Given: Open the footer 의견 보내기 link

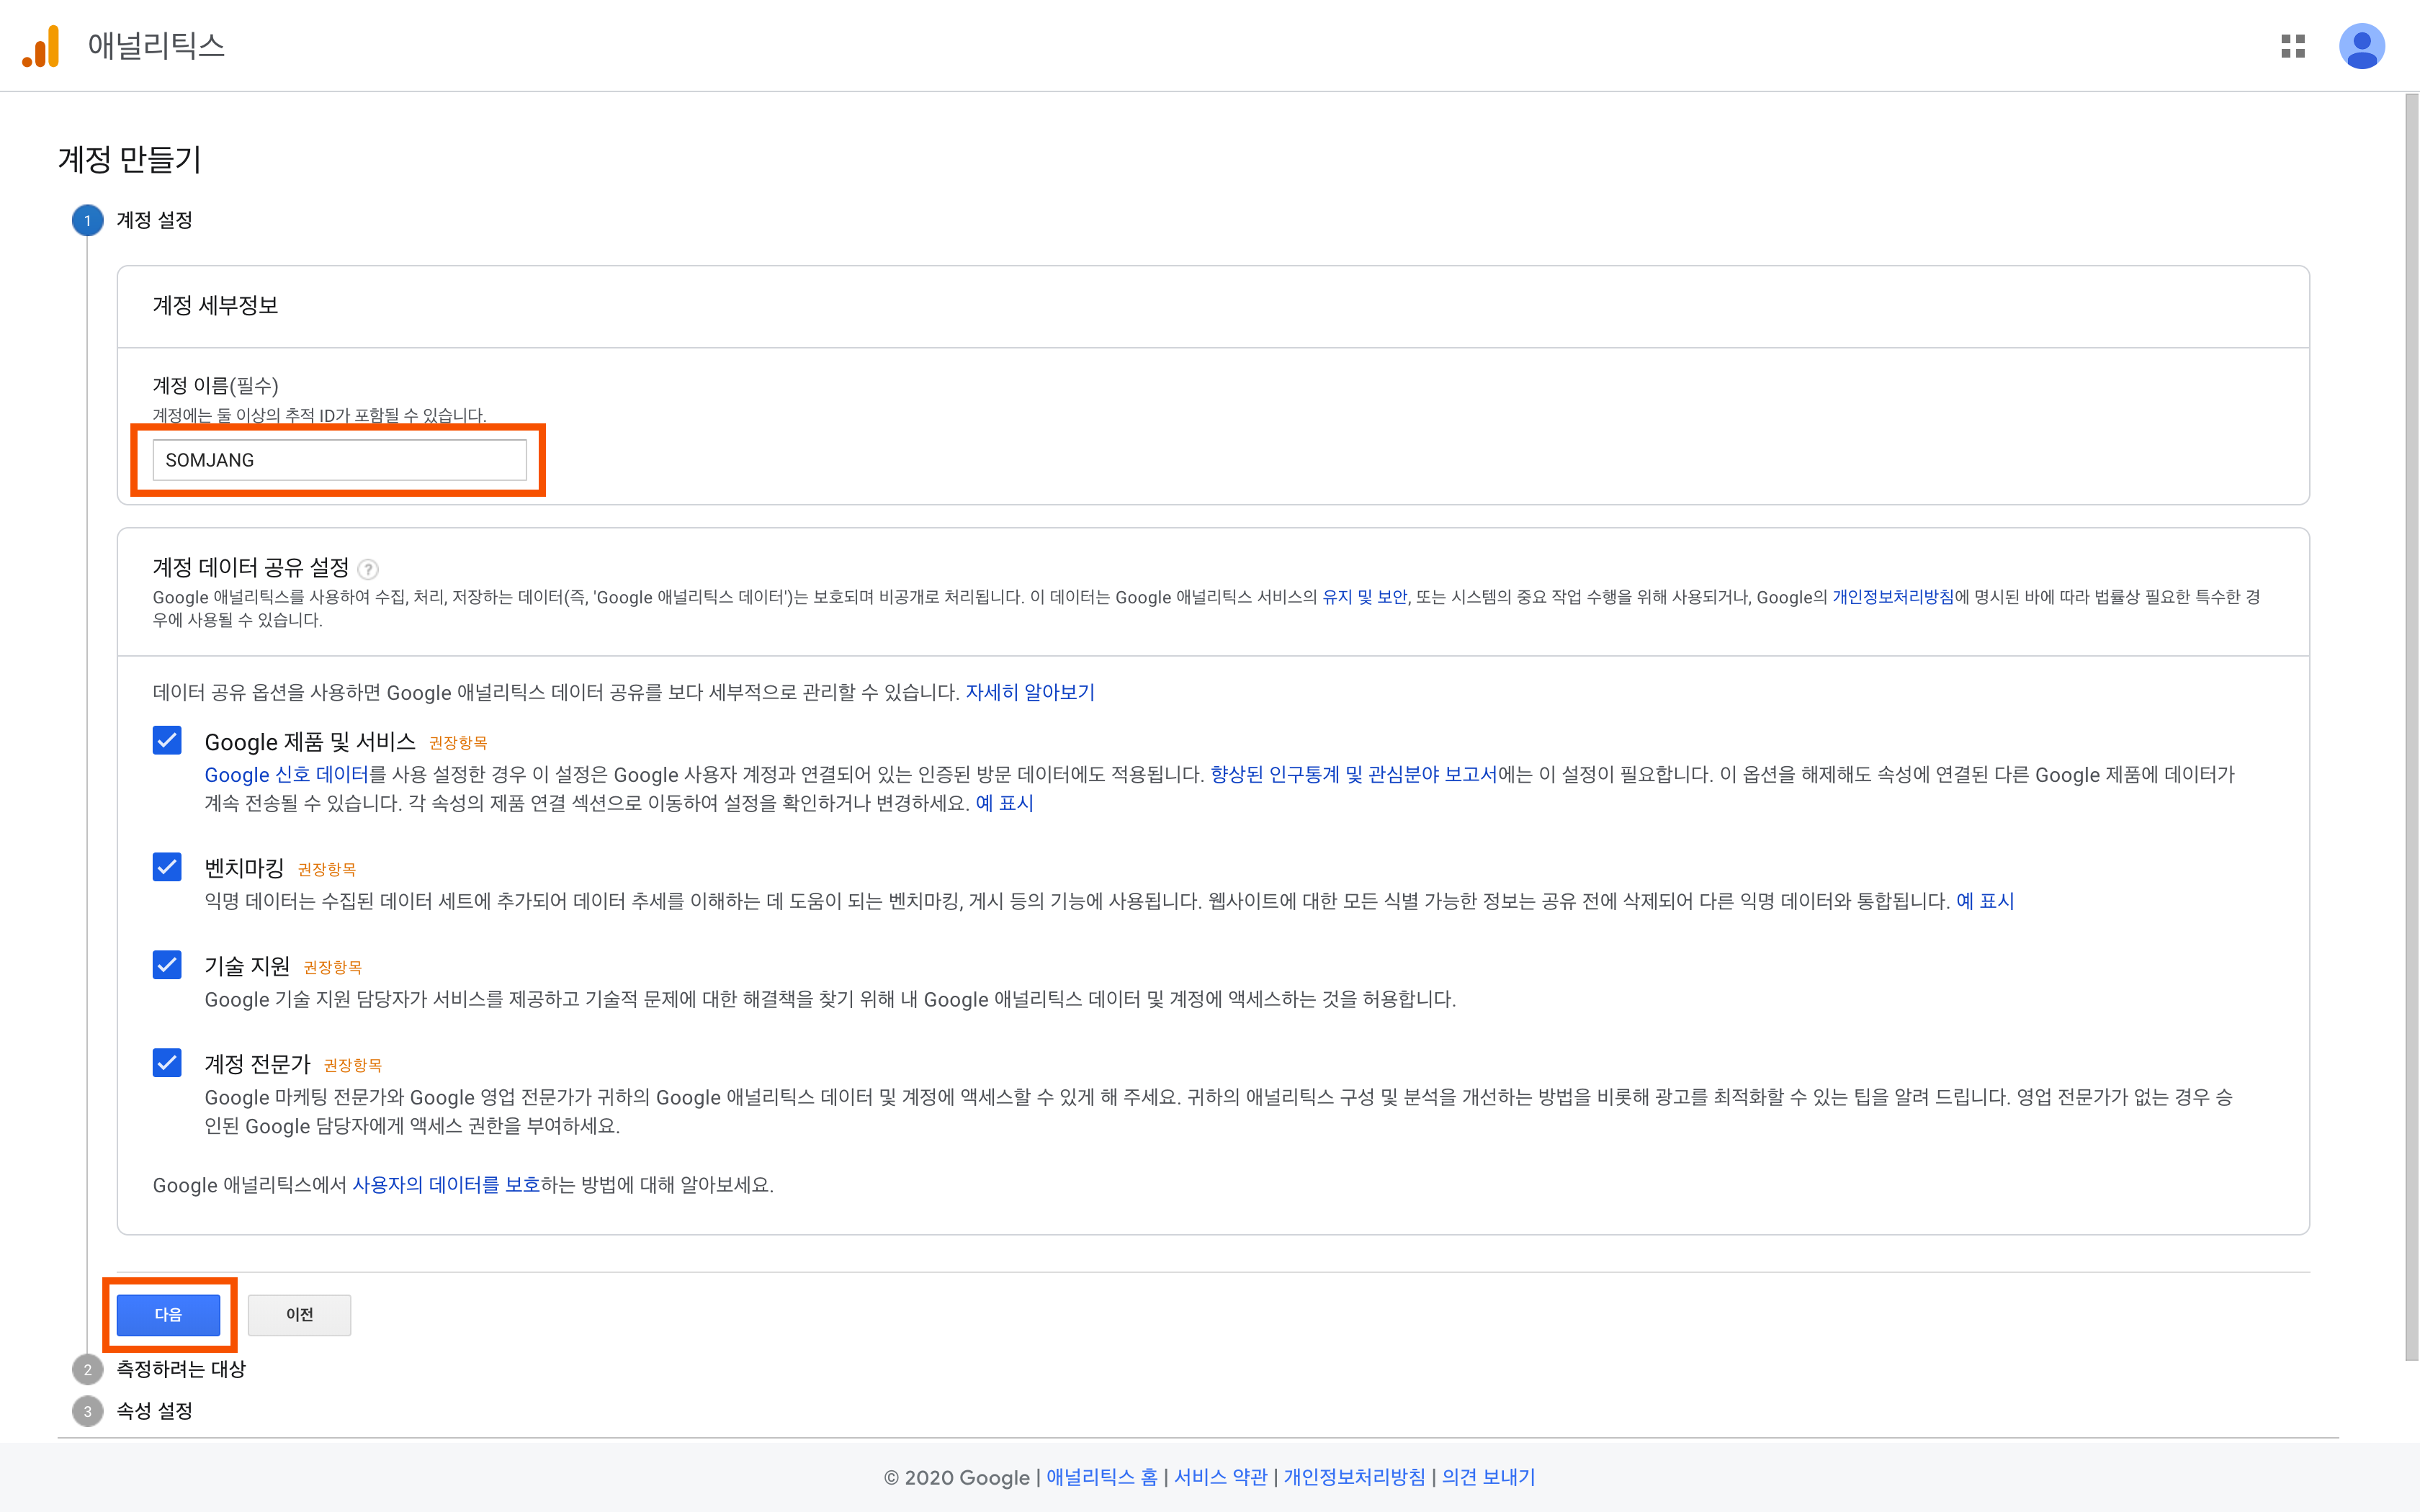Looking at the screenshot, I should pos(1488,1477).
